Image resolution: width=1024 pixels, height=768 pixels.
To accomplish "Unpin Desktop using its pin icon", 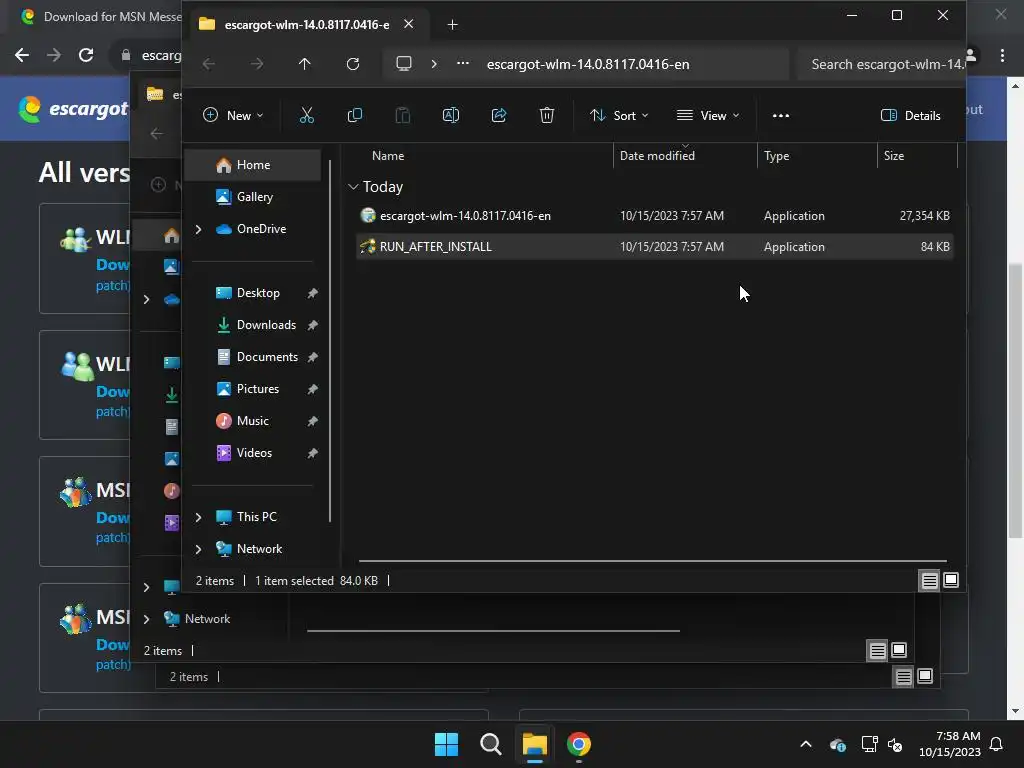I will point(312,293).
